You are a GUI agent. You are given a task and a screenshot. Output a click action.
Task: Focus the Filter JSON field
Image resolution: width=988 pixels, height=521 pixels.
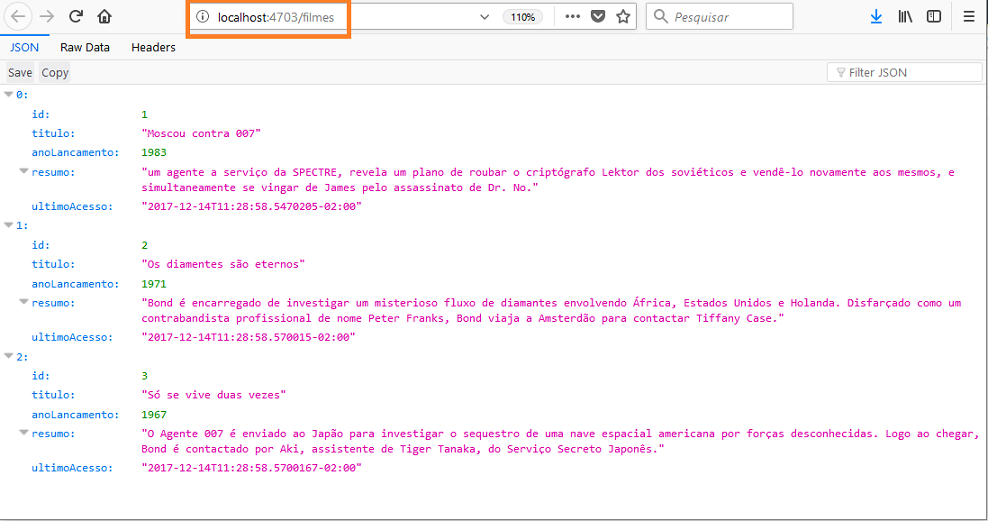coord(904,72)
